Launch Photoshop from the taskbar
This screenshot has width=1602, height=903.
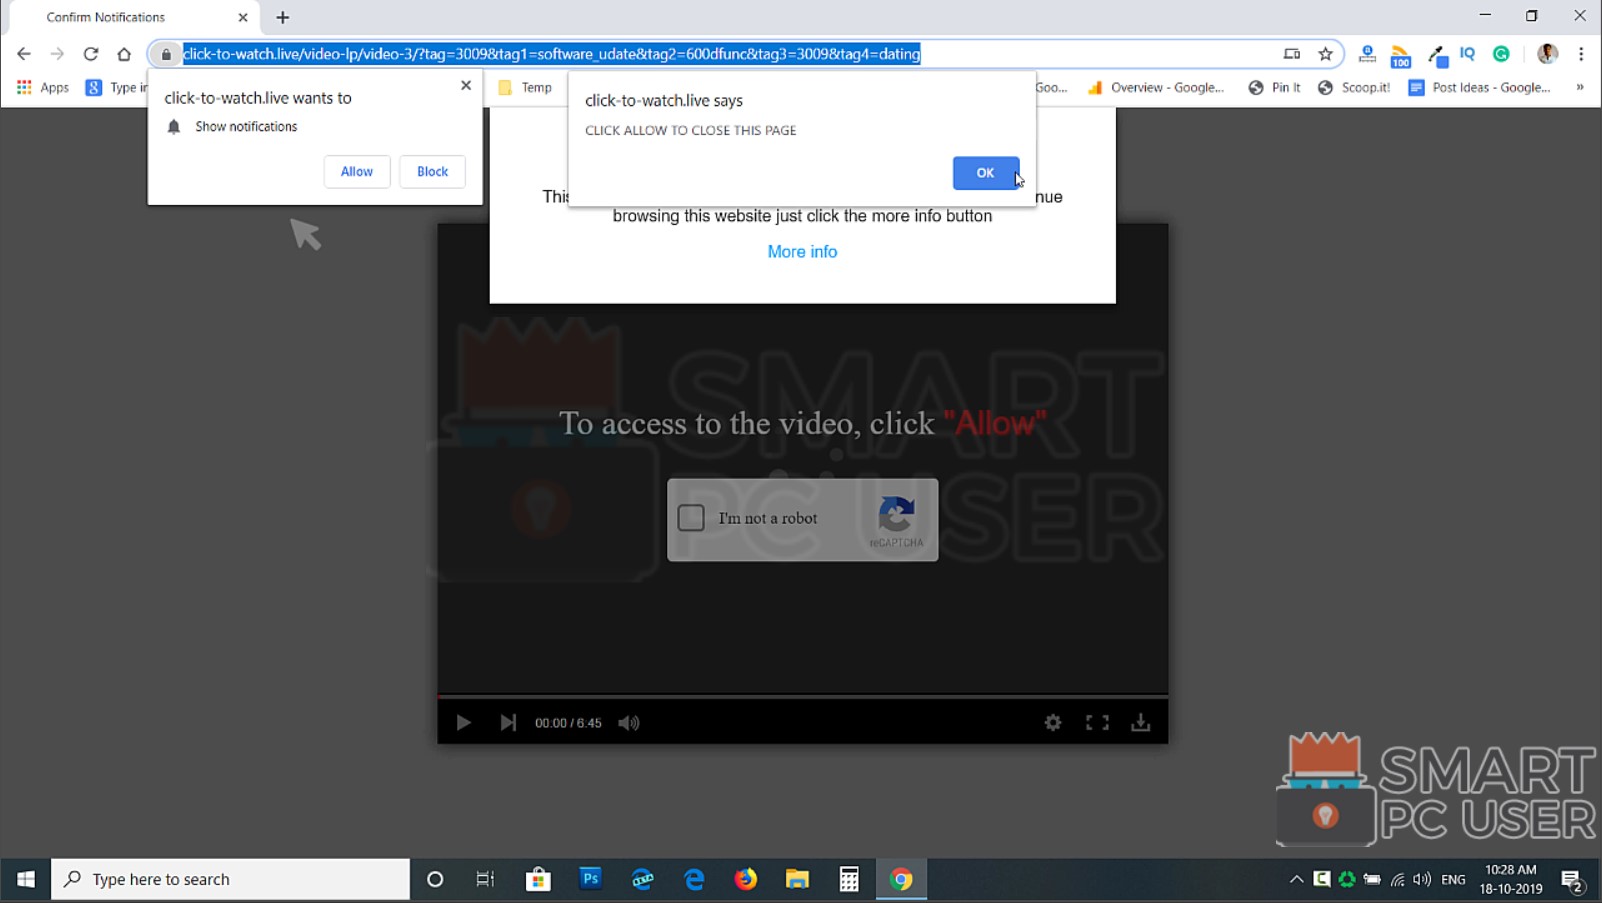pos(590,879)
